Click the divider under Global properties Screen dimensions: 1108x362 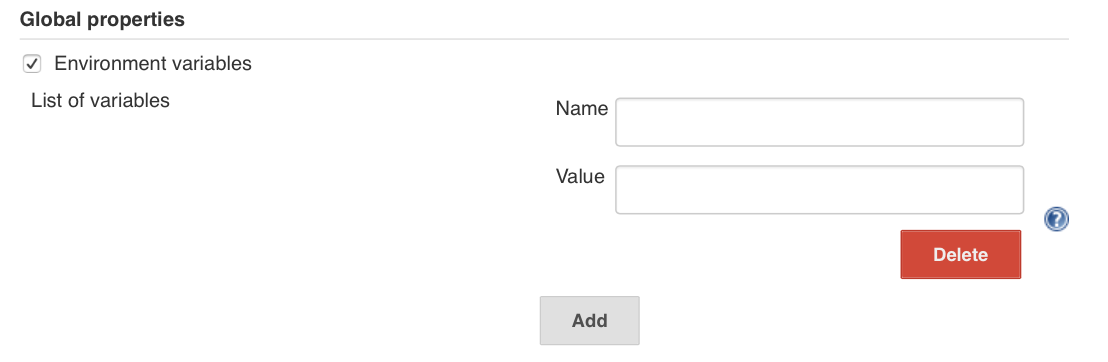click(544, 39)
